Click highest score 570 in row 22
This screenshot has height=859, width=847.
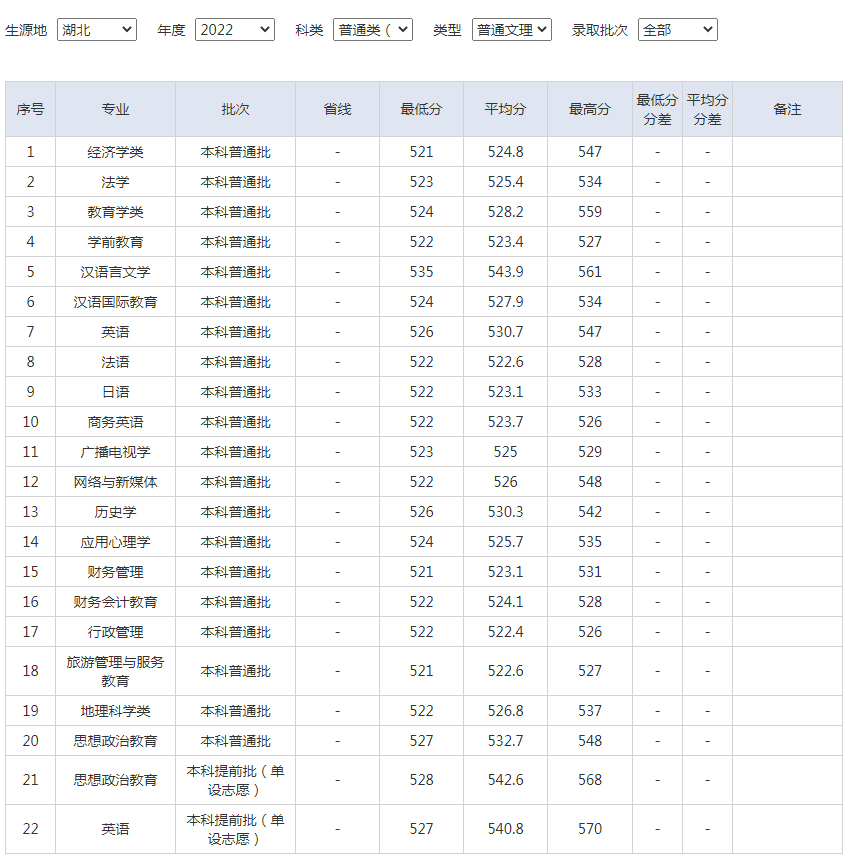pos(590,829)
